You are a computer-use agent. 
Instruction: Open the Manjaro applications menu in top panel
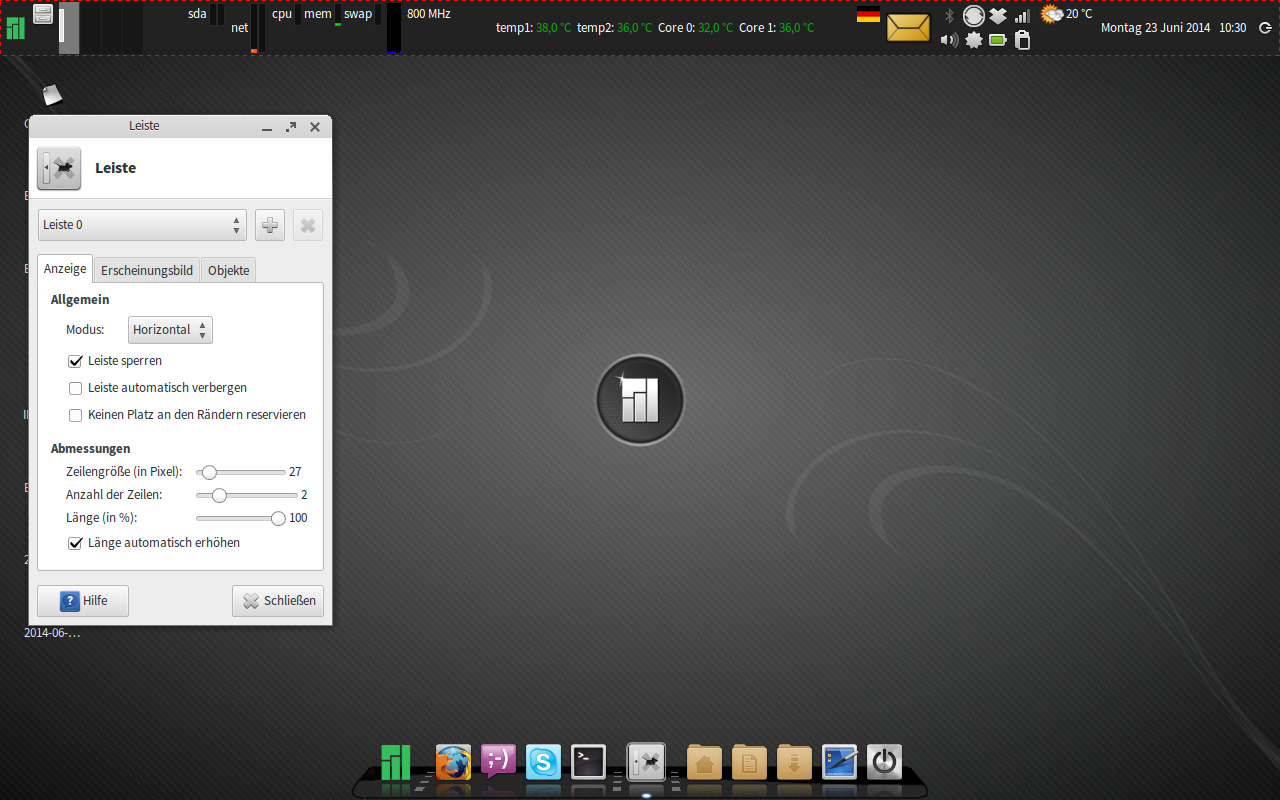point(15,28)
